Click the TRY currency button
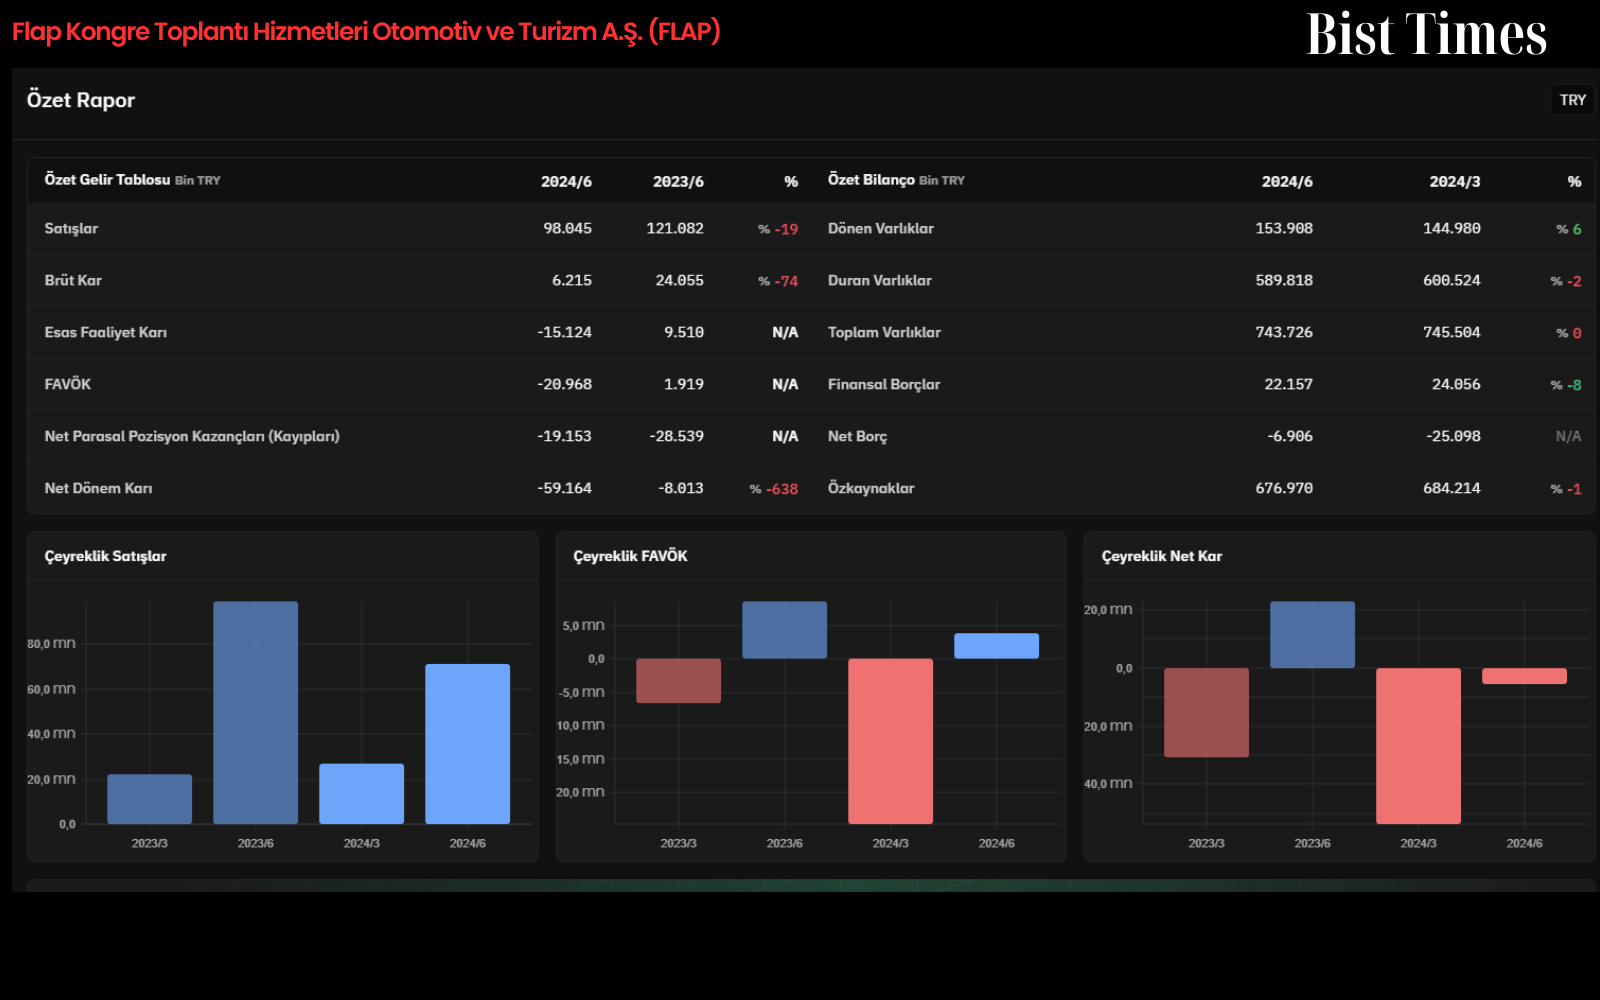This screenshot has width=1600, height=1000. (1572, 100)
